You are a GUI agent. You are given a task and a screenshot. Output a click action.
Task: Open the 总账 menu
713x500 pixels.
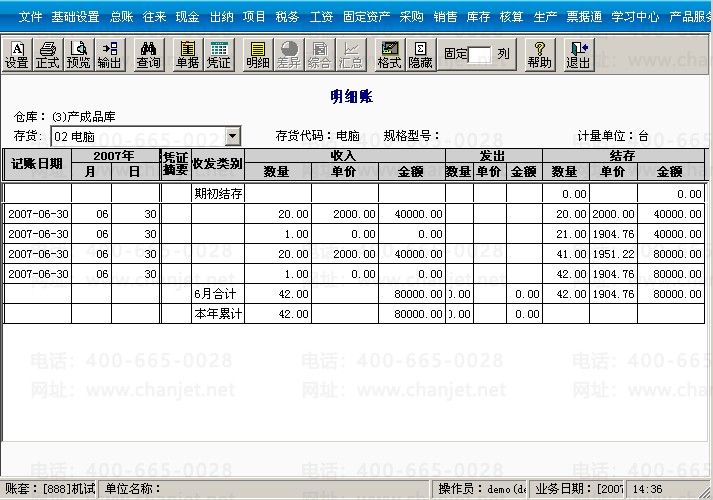(x=121, y=17)
